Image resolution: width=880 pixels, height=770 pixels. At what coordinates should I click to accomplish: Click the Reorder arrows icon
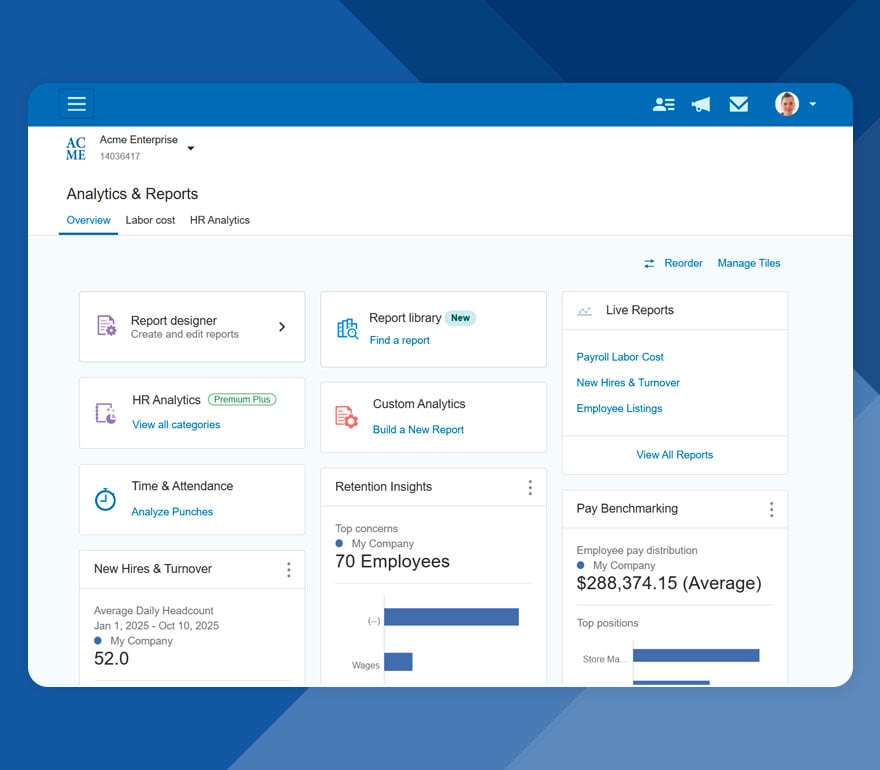(x=649, y=263)
